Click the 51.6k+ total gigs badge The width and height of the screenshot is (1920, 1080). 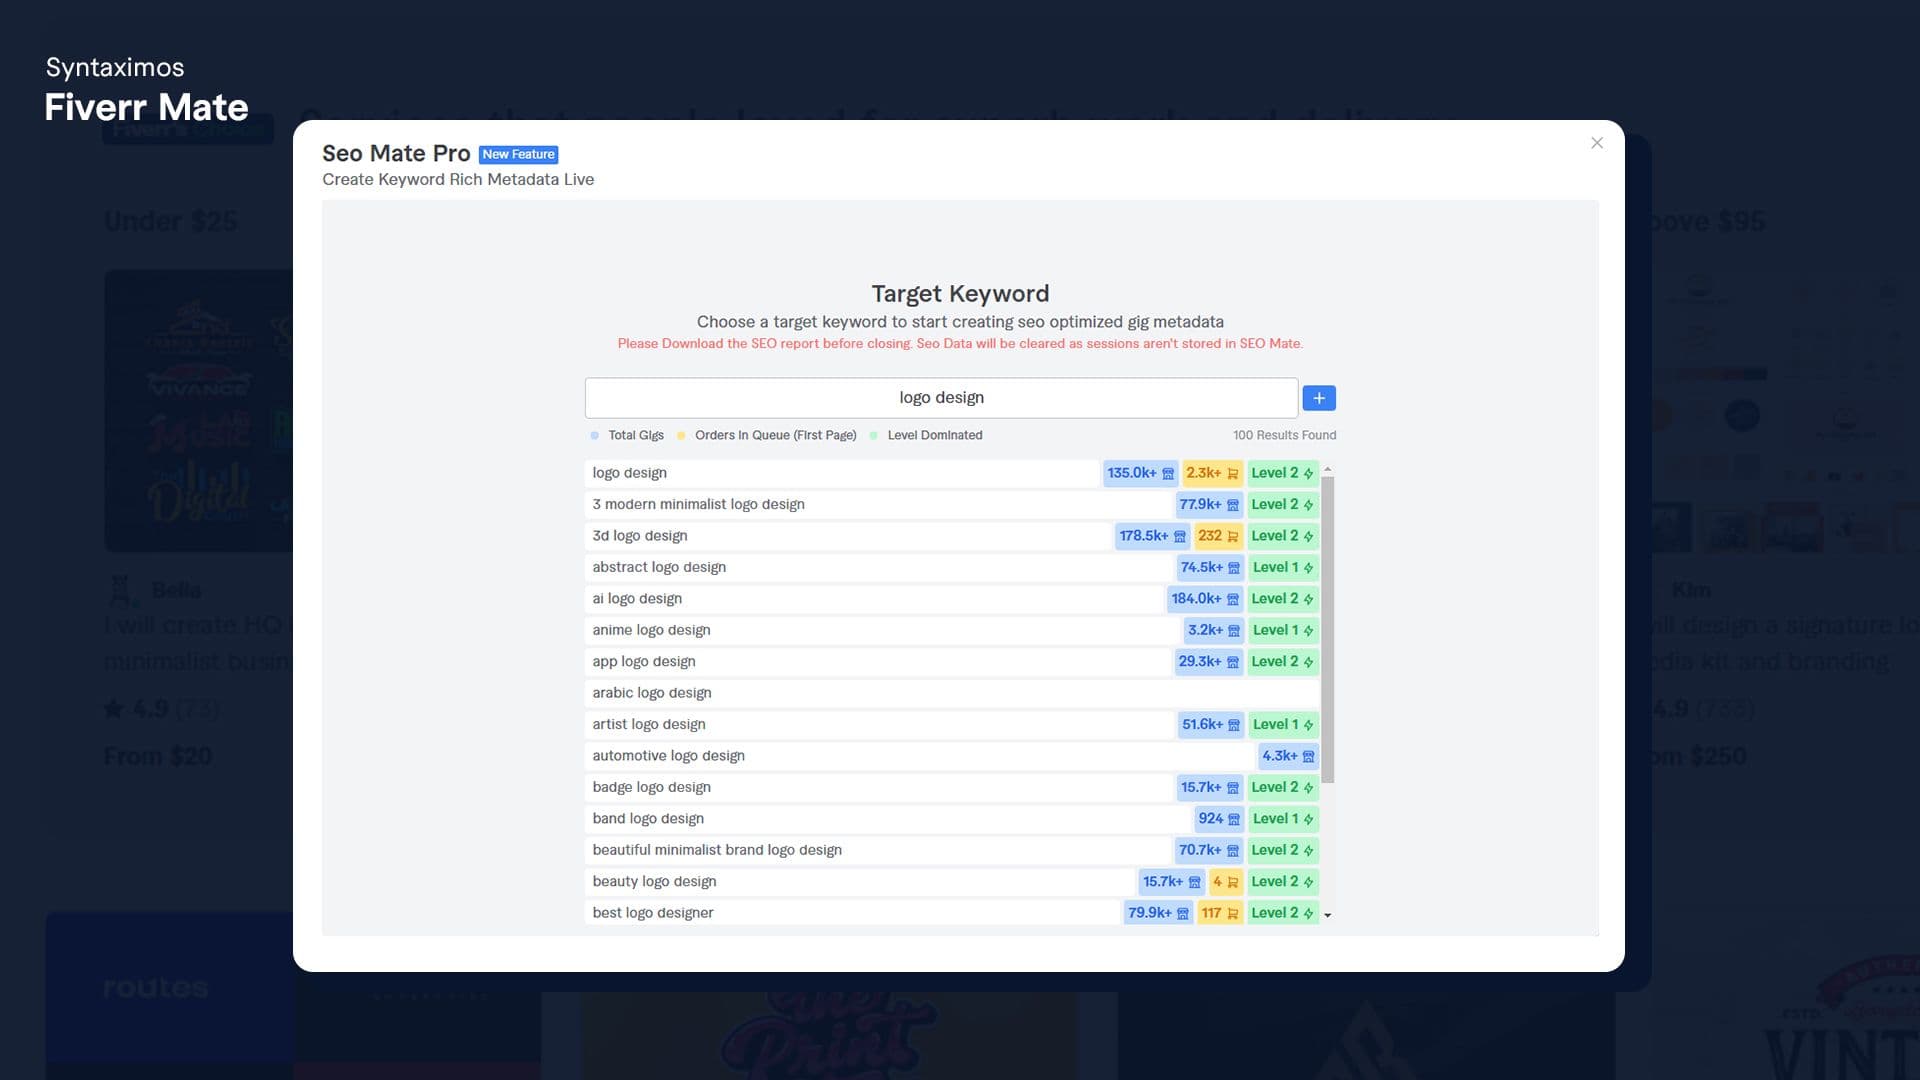pyautogui.click(x=1211, y=725)
